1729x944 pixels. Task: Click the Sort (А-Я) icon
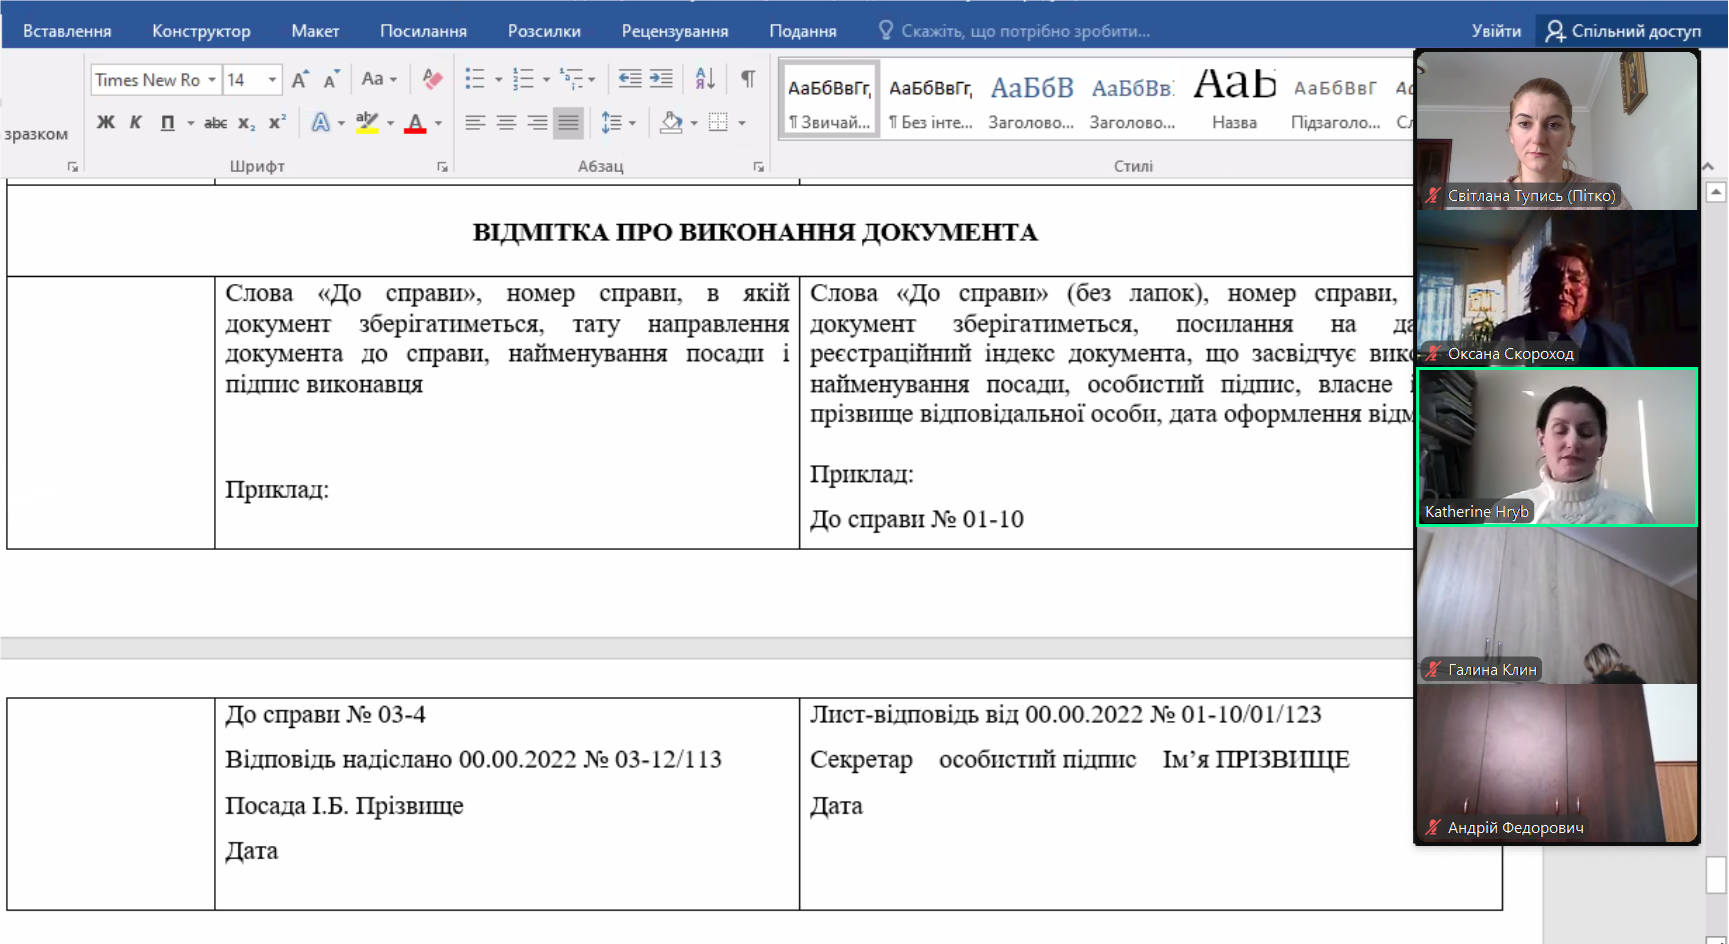705,79
